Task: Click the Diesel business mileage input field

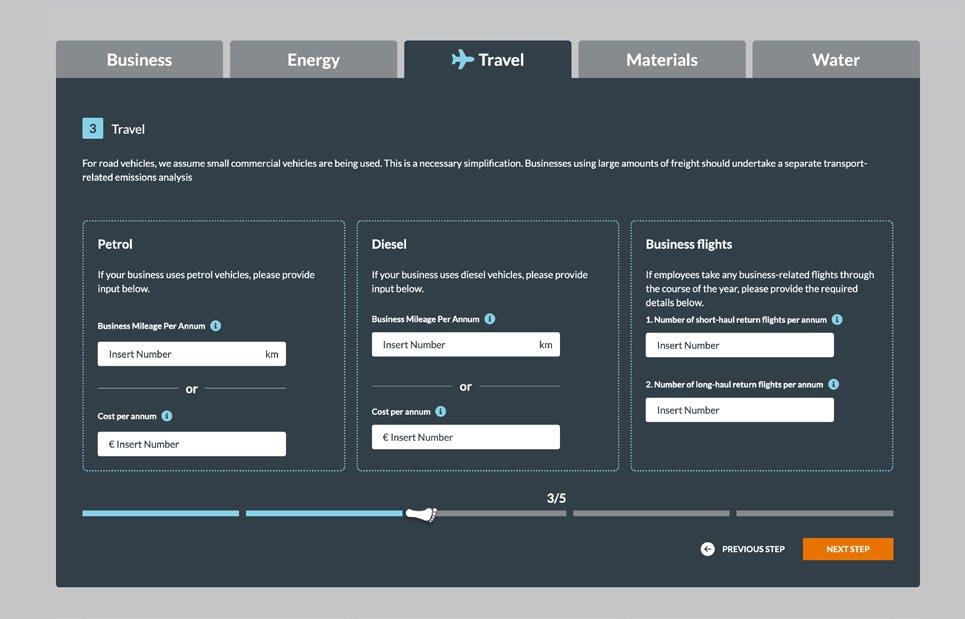Action: click(465, 344)
